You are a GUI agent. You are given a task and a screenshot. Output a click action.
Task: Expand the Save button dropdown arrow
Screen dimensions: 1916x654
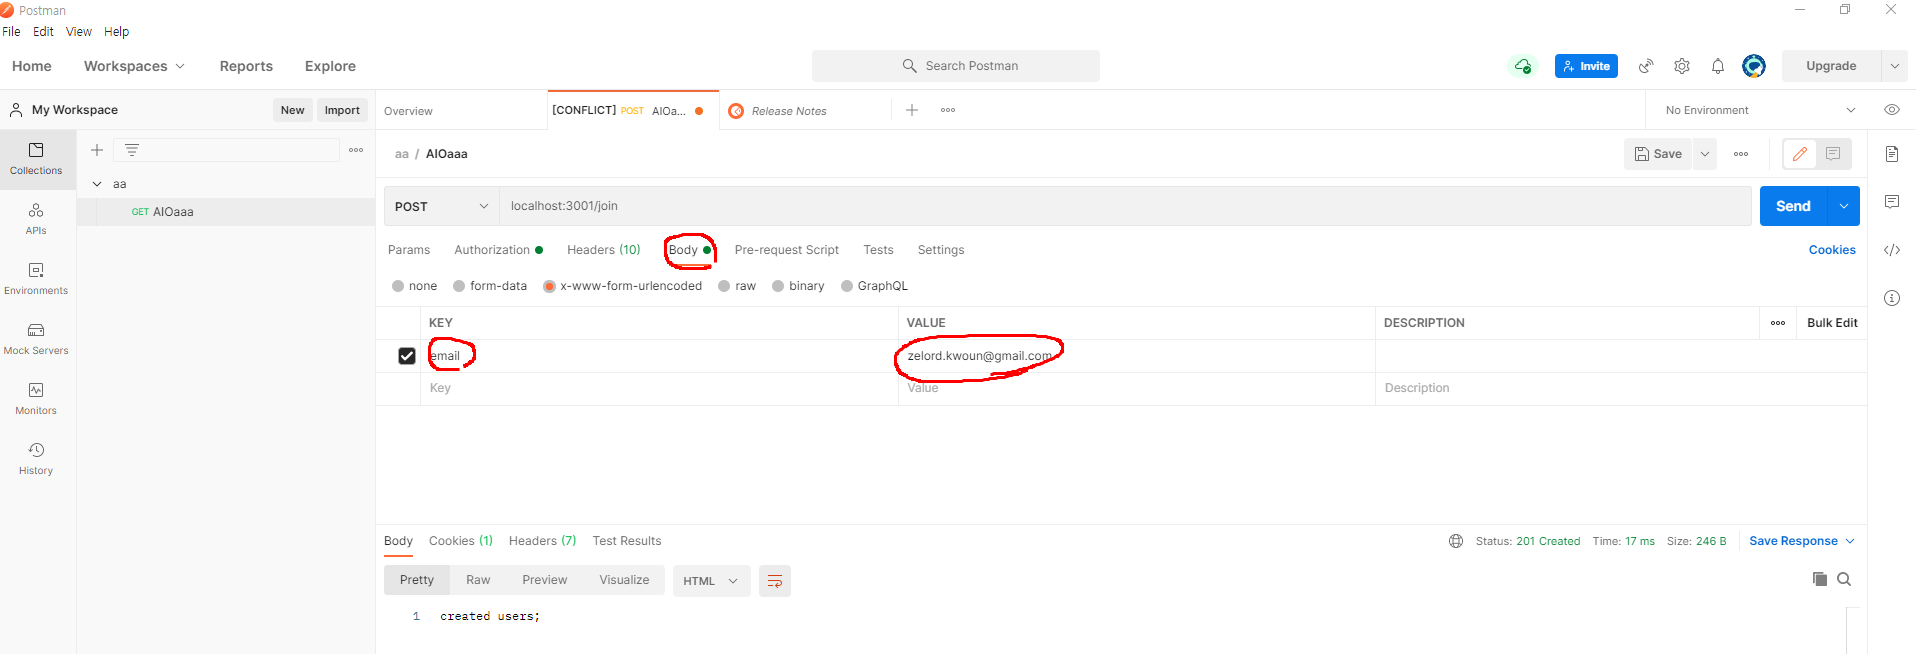point(1705,154)
